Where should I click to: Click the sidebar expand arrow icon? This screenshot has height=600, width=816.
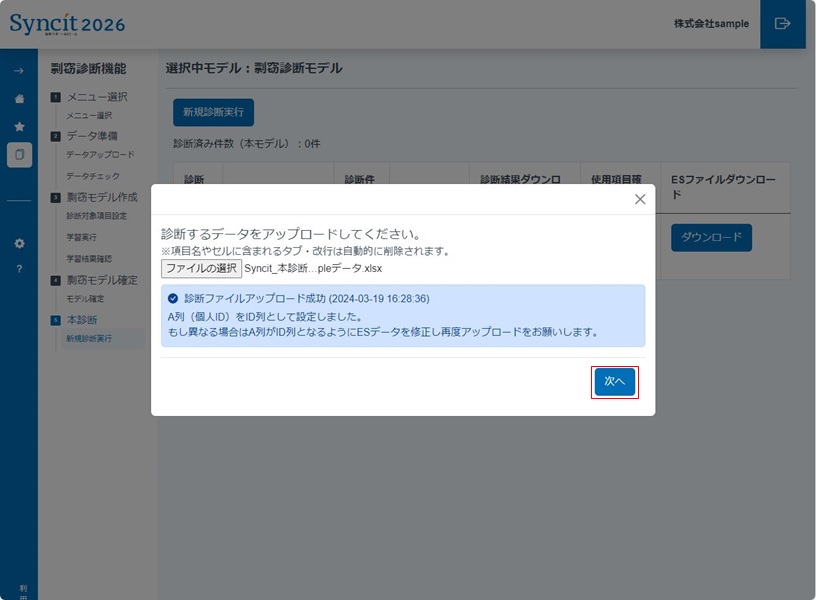(x=18, y=71)
